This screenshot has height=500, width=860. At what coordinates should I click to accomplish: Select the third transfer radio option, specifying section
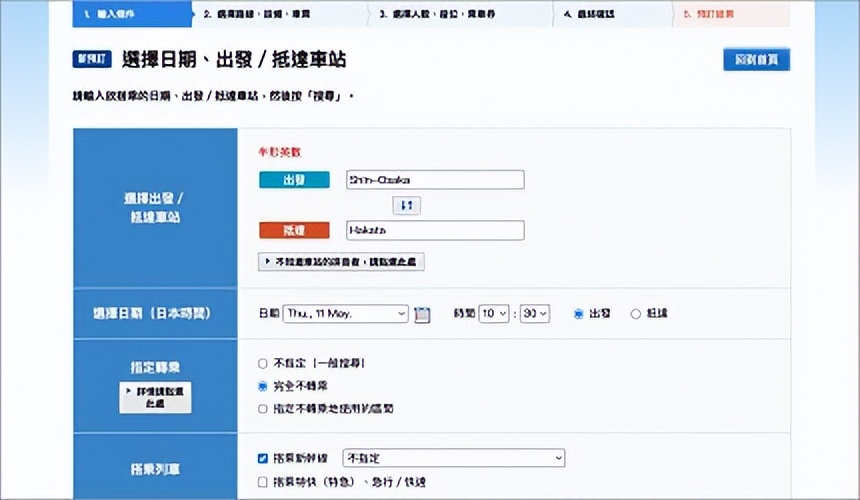click(263, 409)
